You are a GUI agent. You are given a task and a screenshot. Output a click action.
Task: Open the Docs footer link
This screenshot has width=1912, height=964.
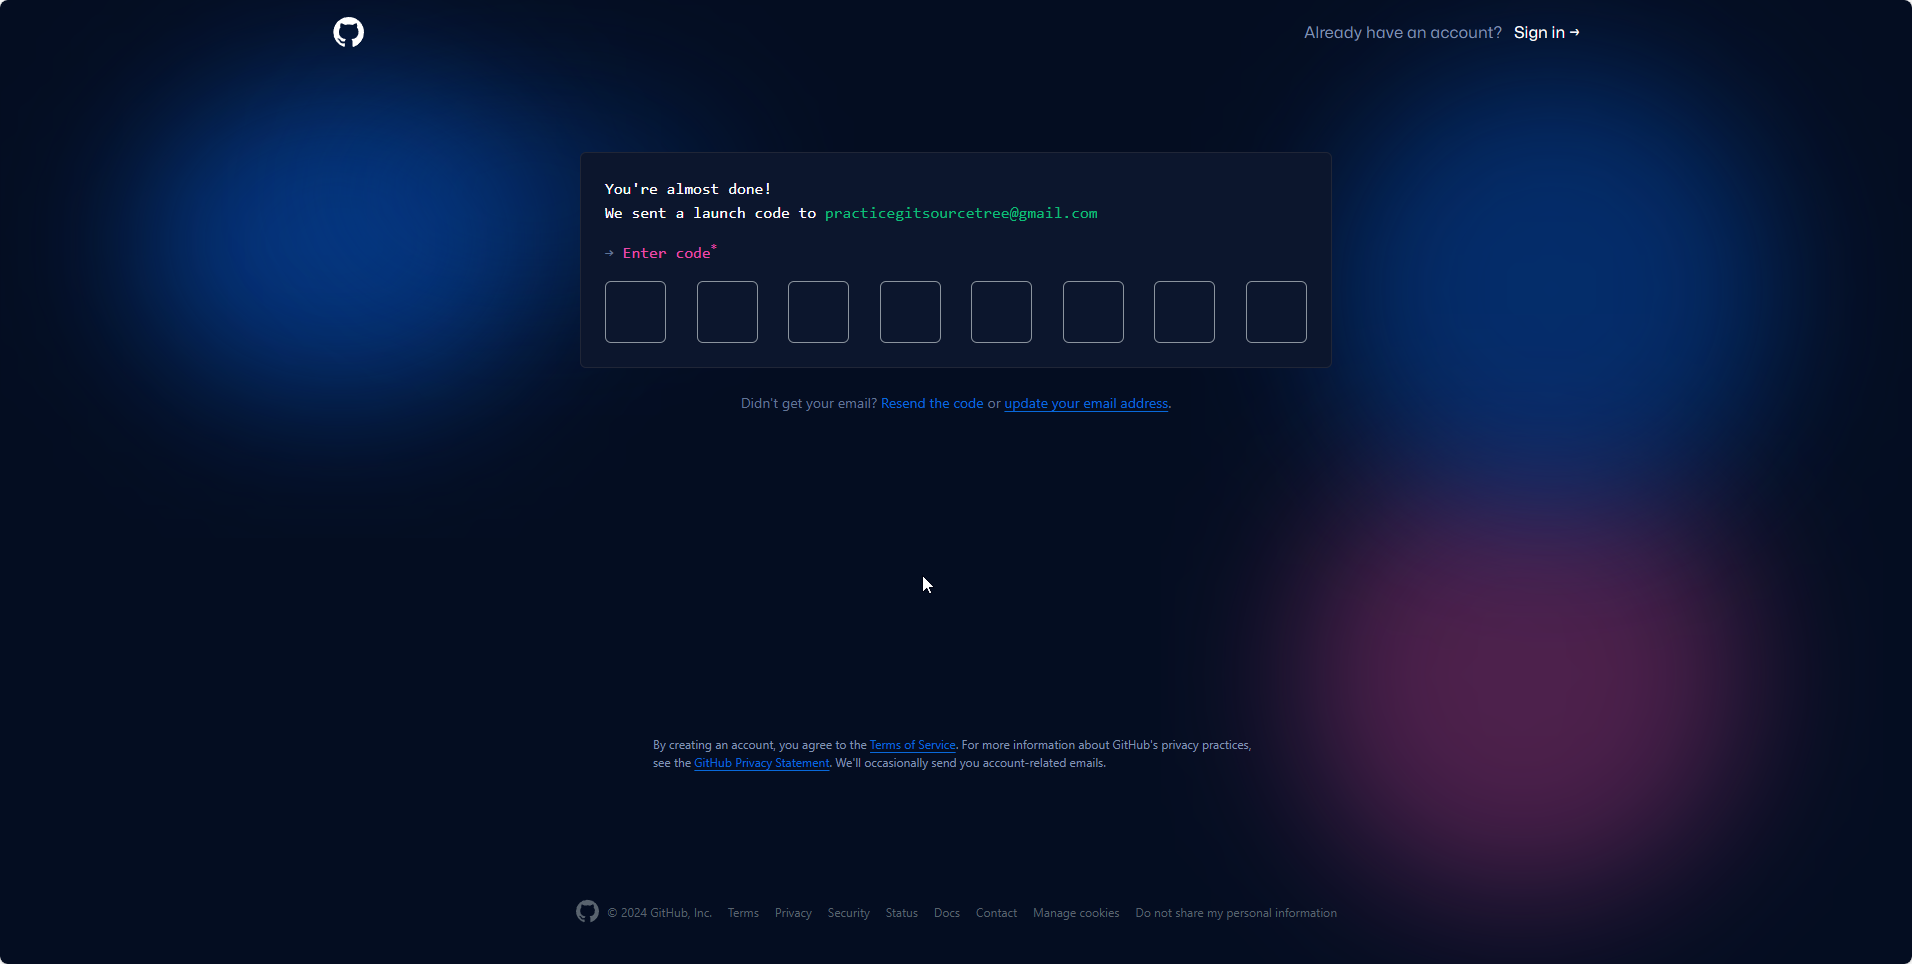(x=945, y=912)
